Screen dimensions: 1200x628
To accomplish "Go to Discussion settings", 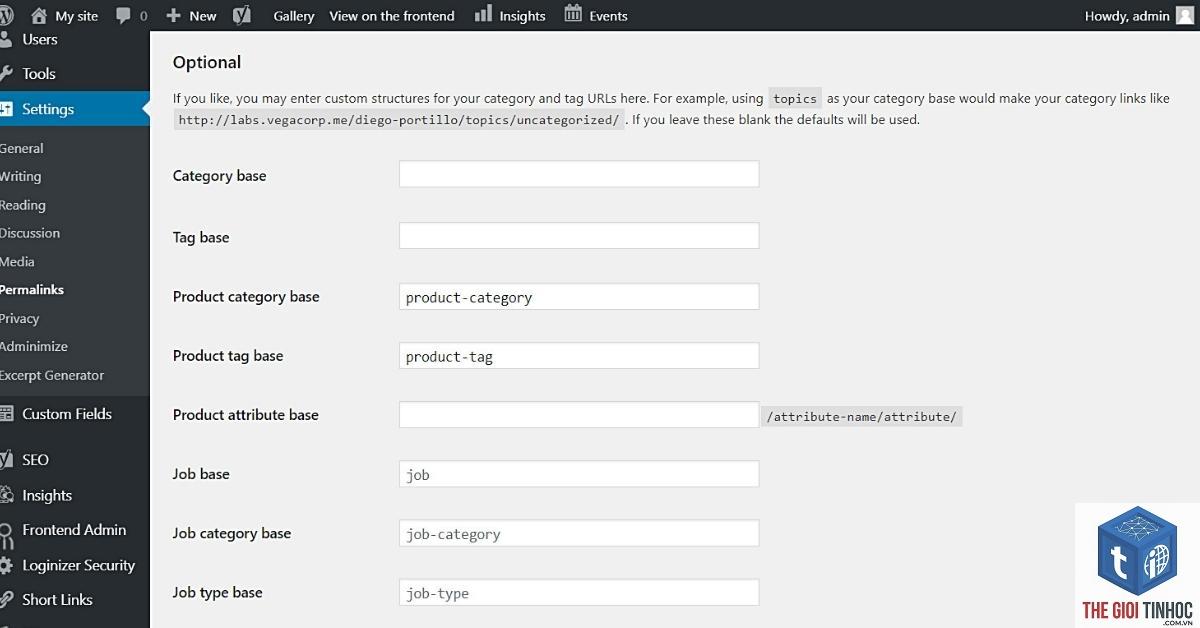I will pyautogui.click(x=30, y=233).
